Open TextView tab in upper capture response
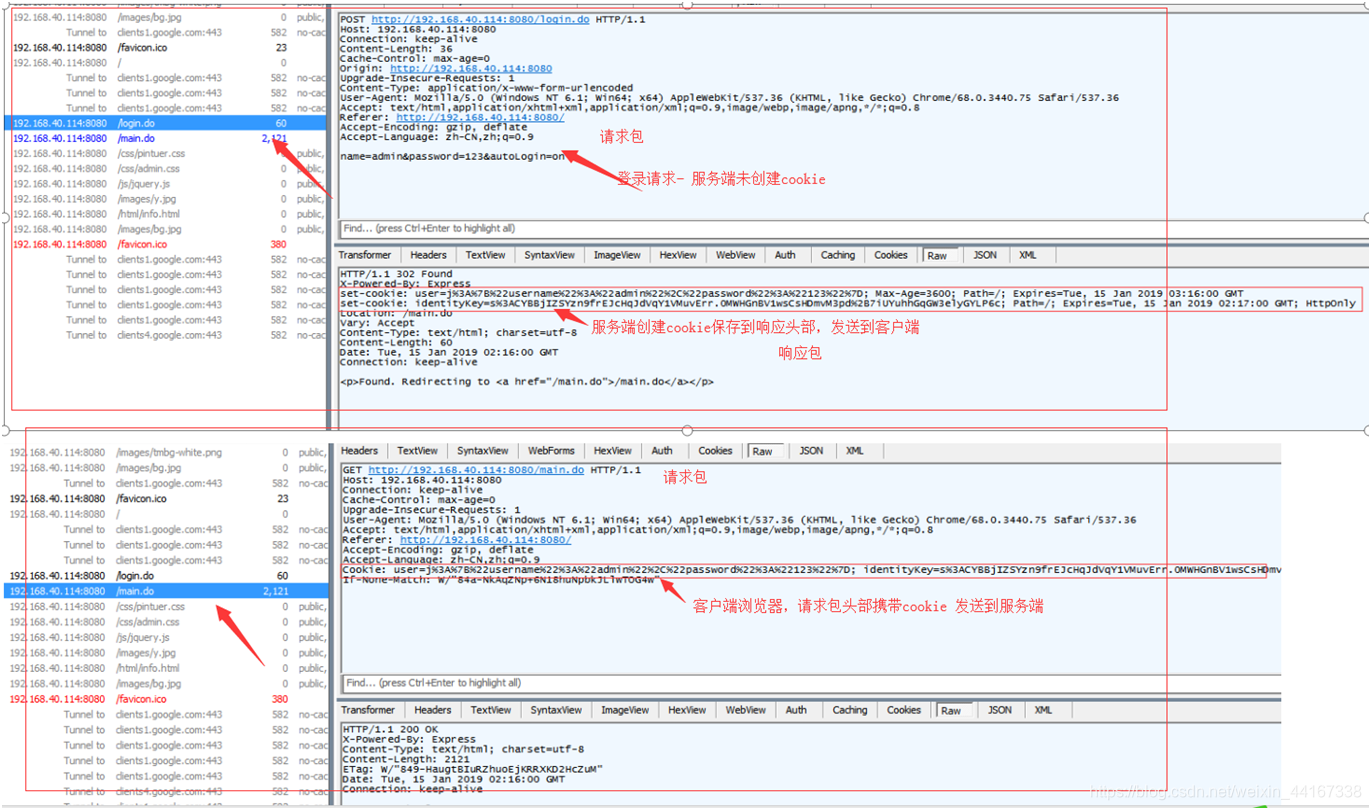 pyautogui.click(x=485, y=255)
